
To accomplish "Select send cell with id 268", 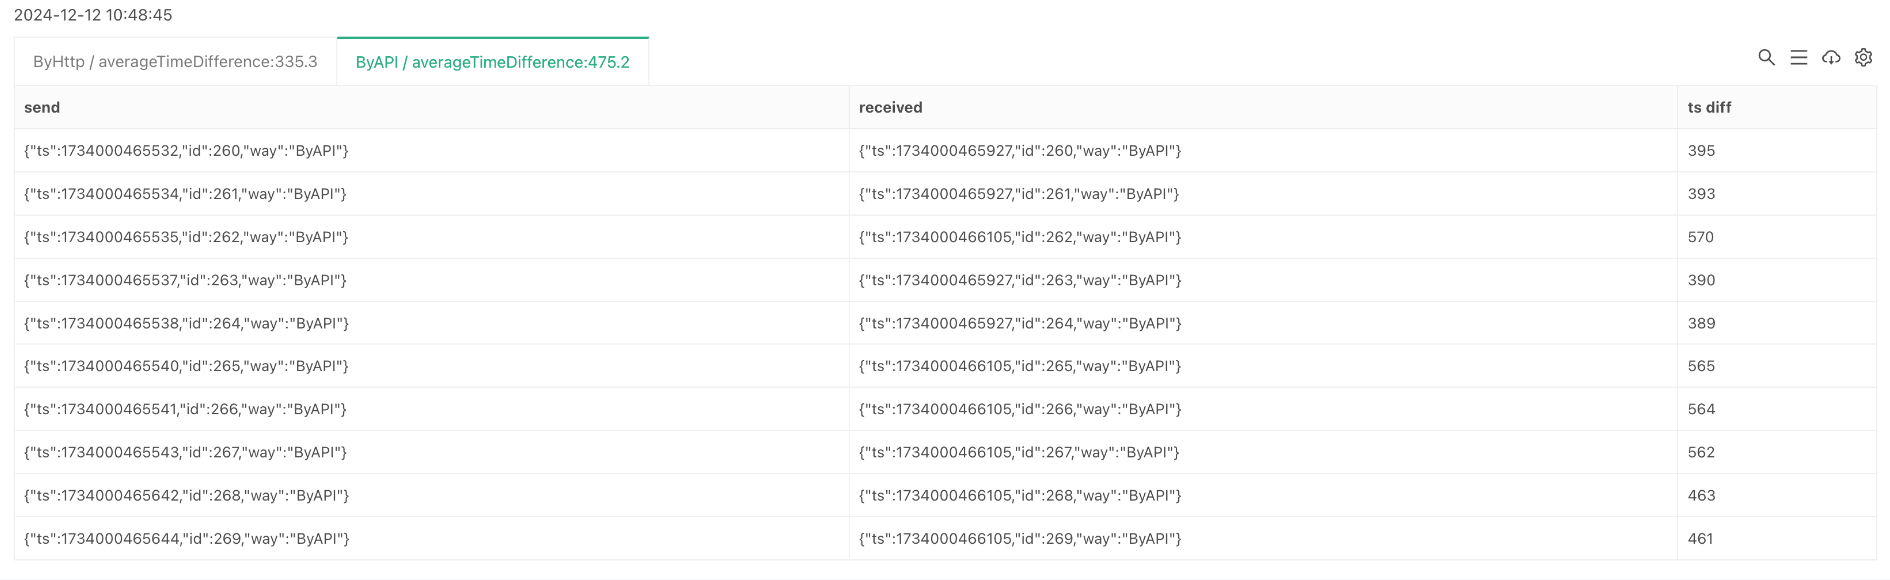I will tap(432, 495).
